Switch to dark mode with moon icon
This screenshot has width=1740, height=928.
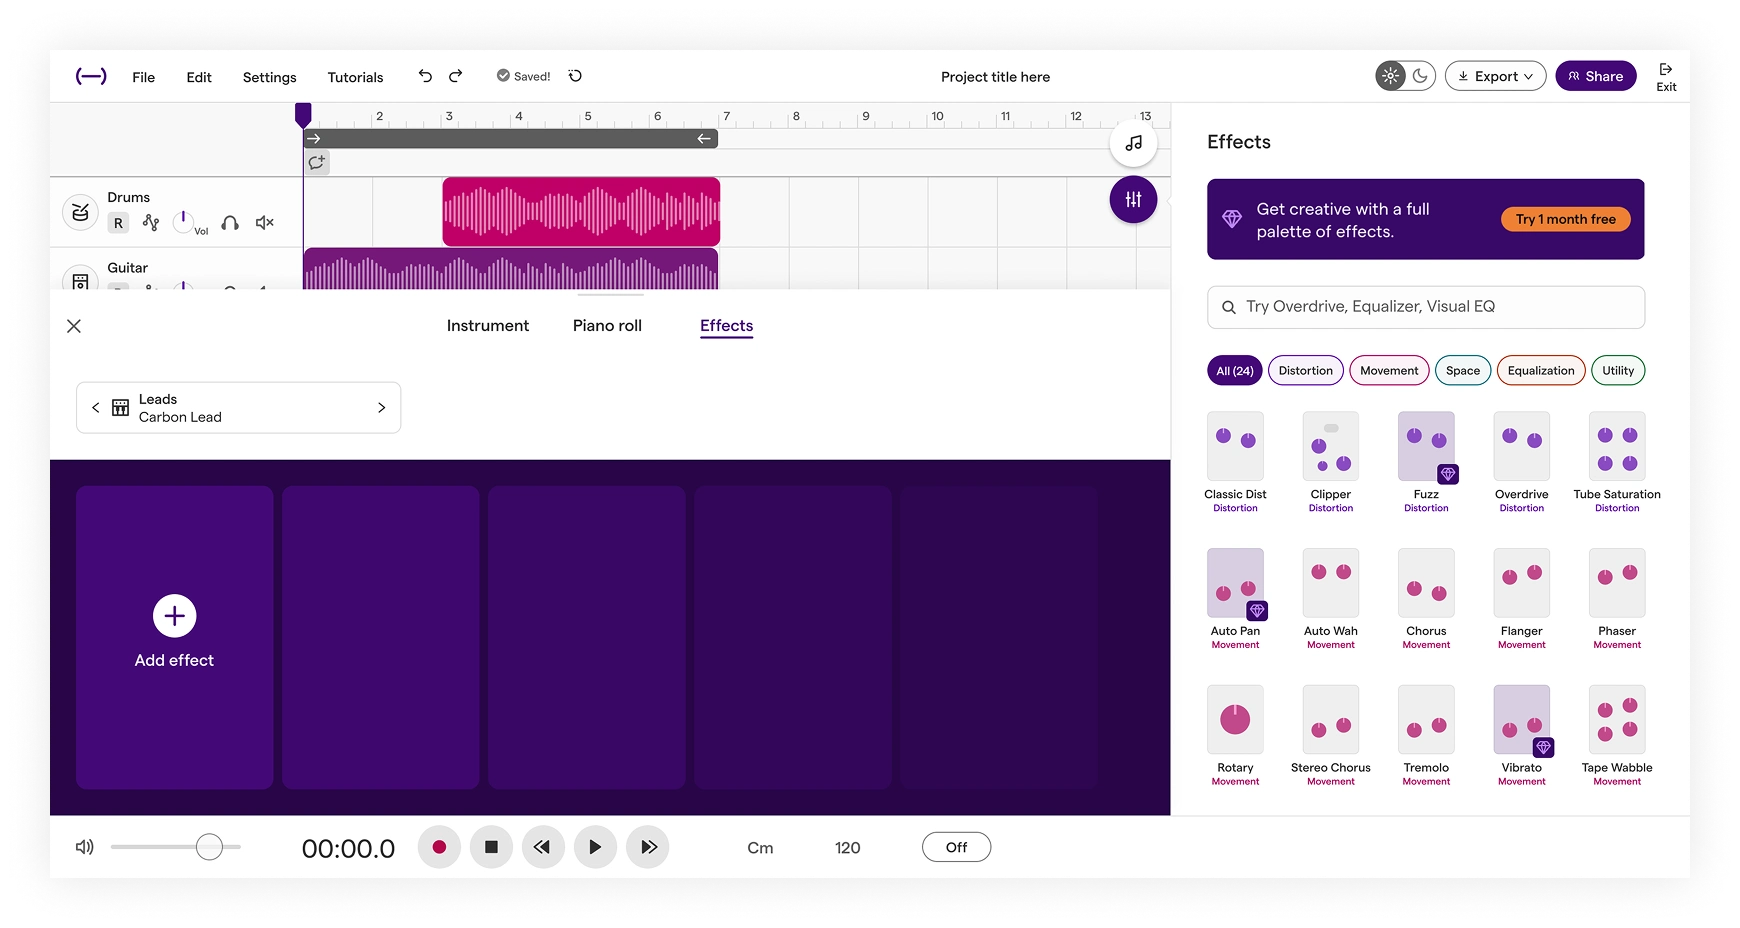[x=1420, y=75]
